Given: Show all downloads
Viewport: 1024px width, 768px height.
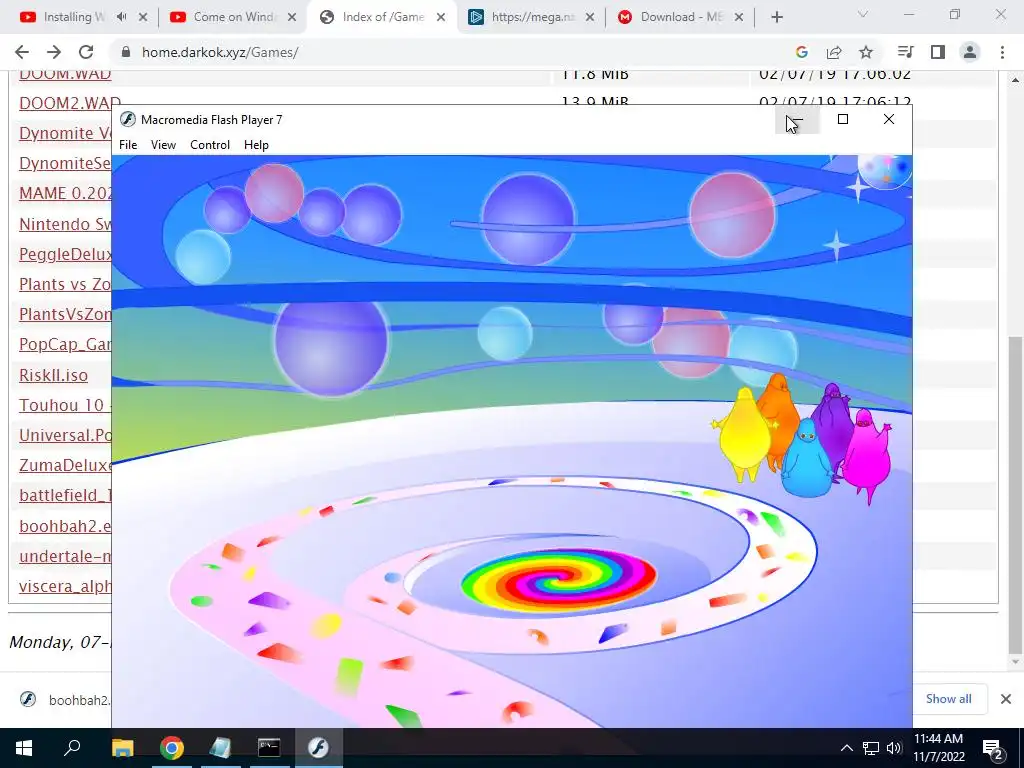Looking at the screenshot, I should tap(948, 699).
